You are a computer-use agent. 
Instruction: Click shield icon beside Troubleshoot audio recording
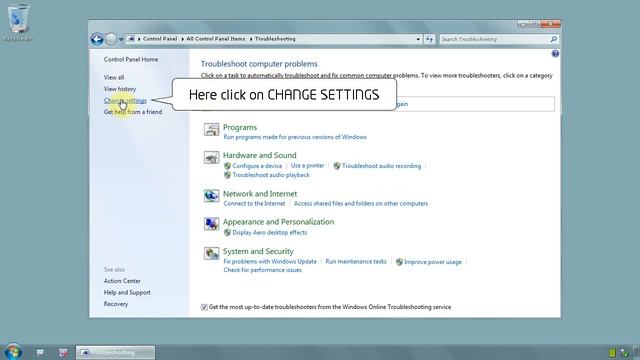[337, 166]
